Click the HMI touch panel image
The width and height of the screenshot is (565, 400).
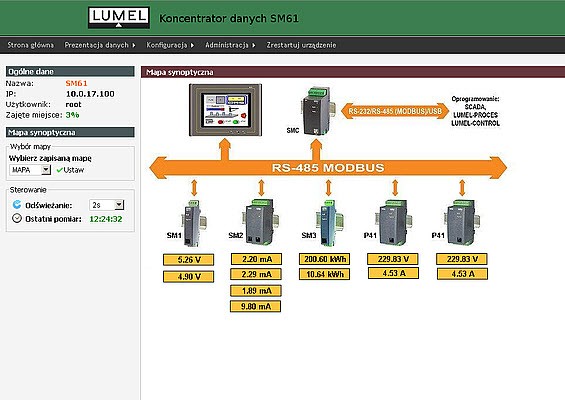click(226, 110)
